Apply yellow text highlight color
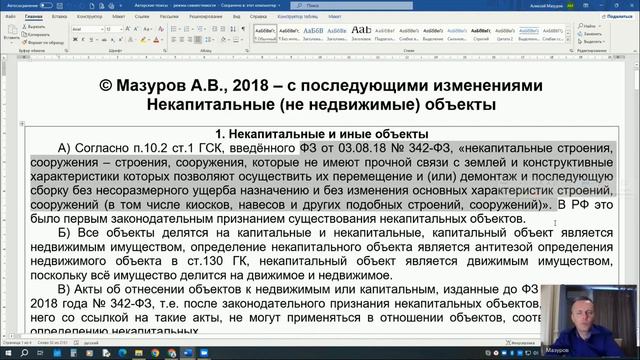Screen dimensions: 640x360 (142, 40)
